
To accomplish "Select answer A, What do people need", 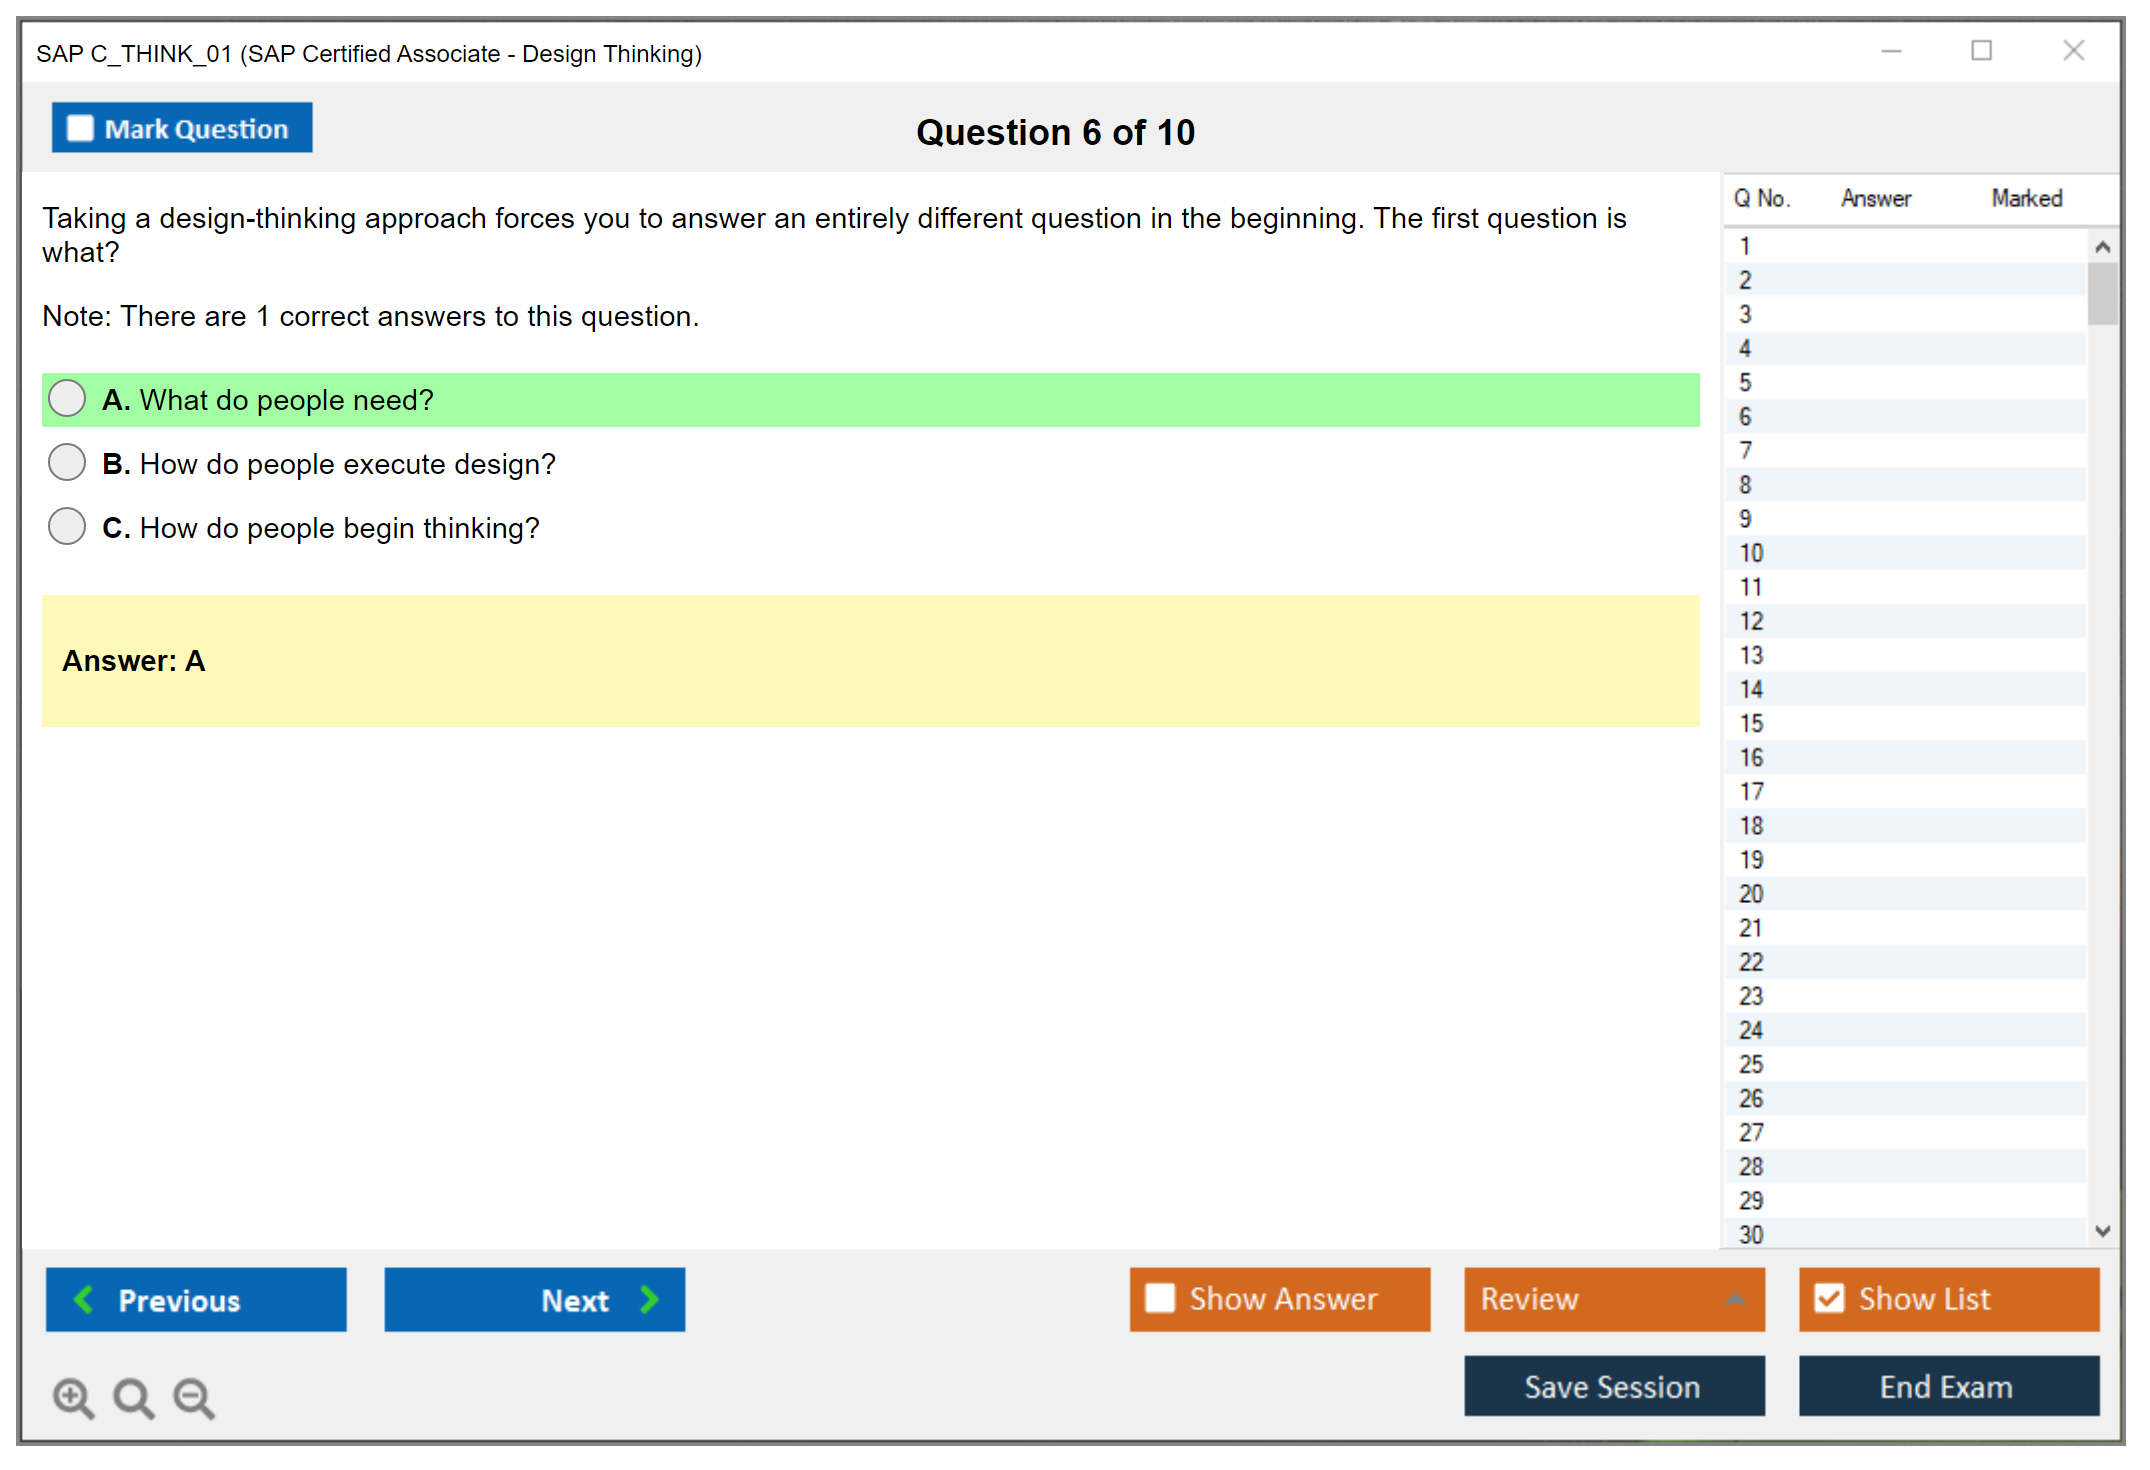I will tap(67, 399).
